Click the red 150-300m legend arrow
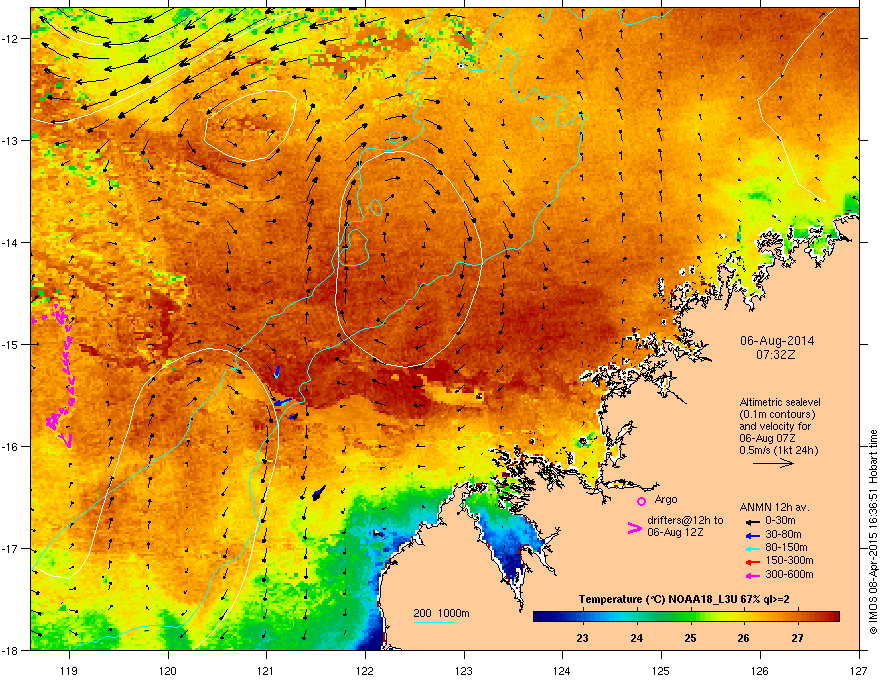Screen dimensions: 880x680 (x=753, y=562)
